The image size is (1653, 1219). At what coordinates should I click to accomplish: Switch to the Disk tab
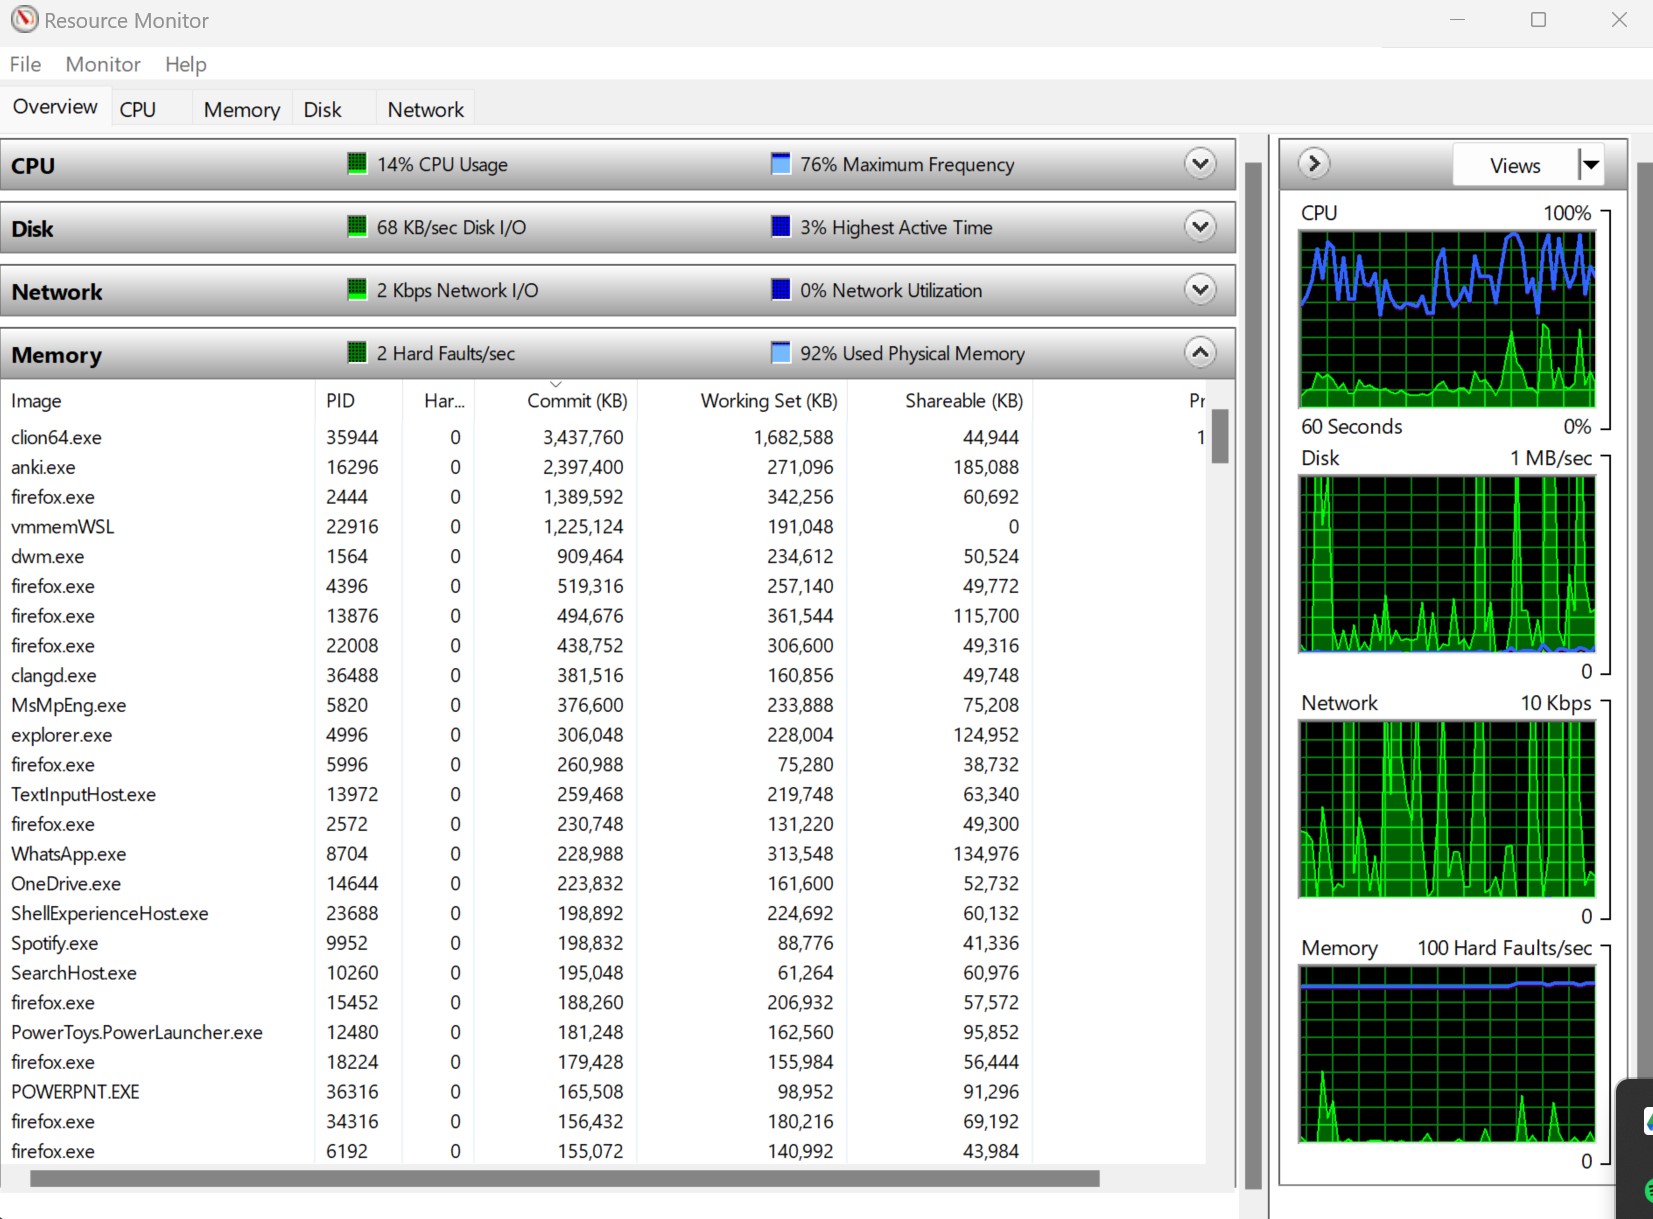pos(322,109)
